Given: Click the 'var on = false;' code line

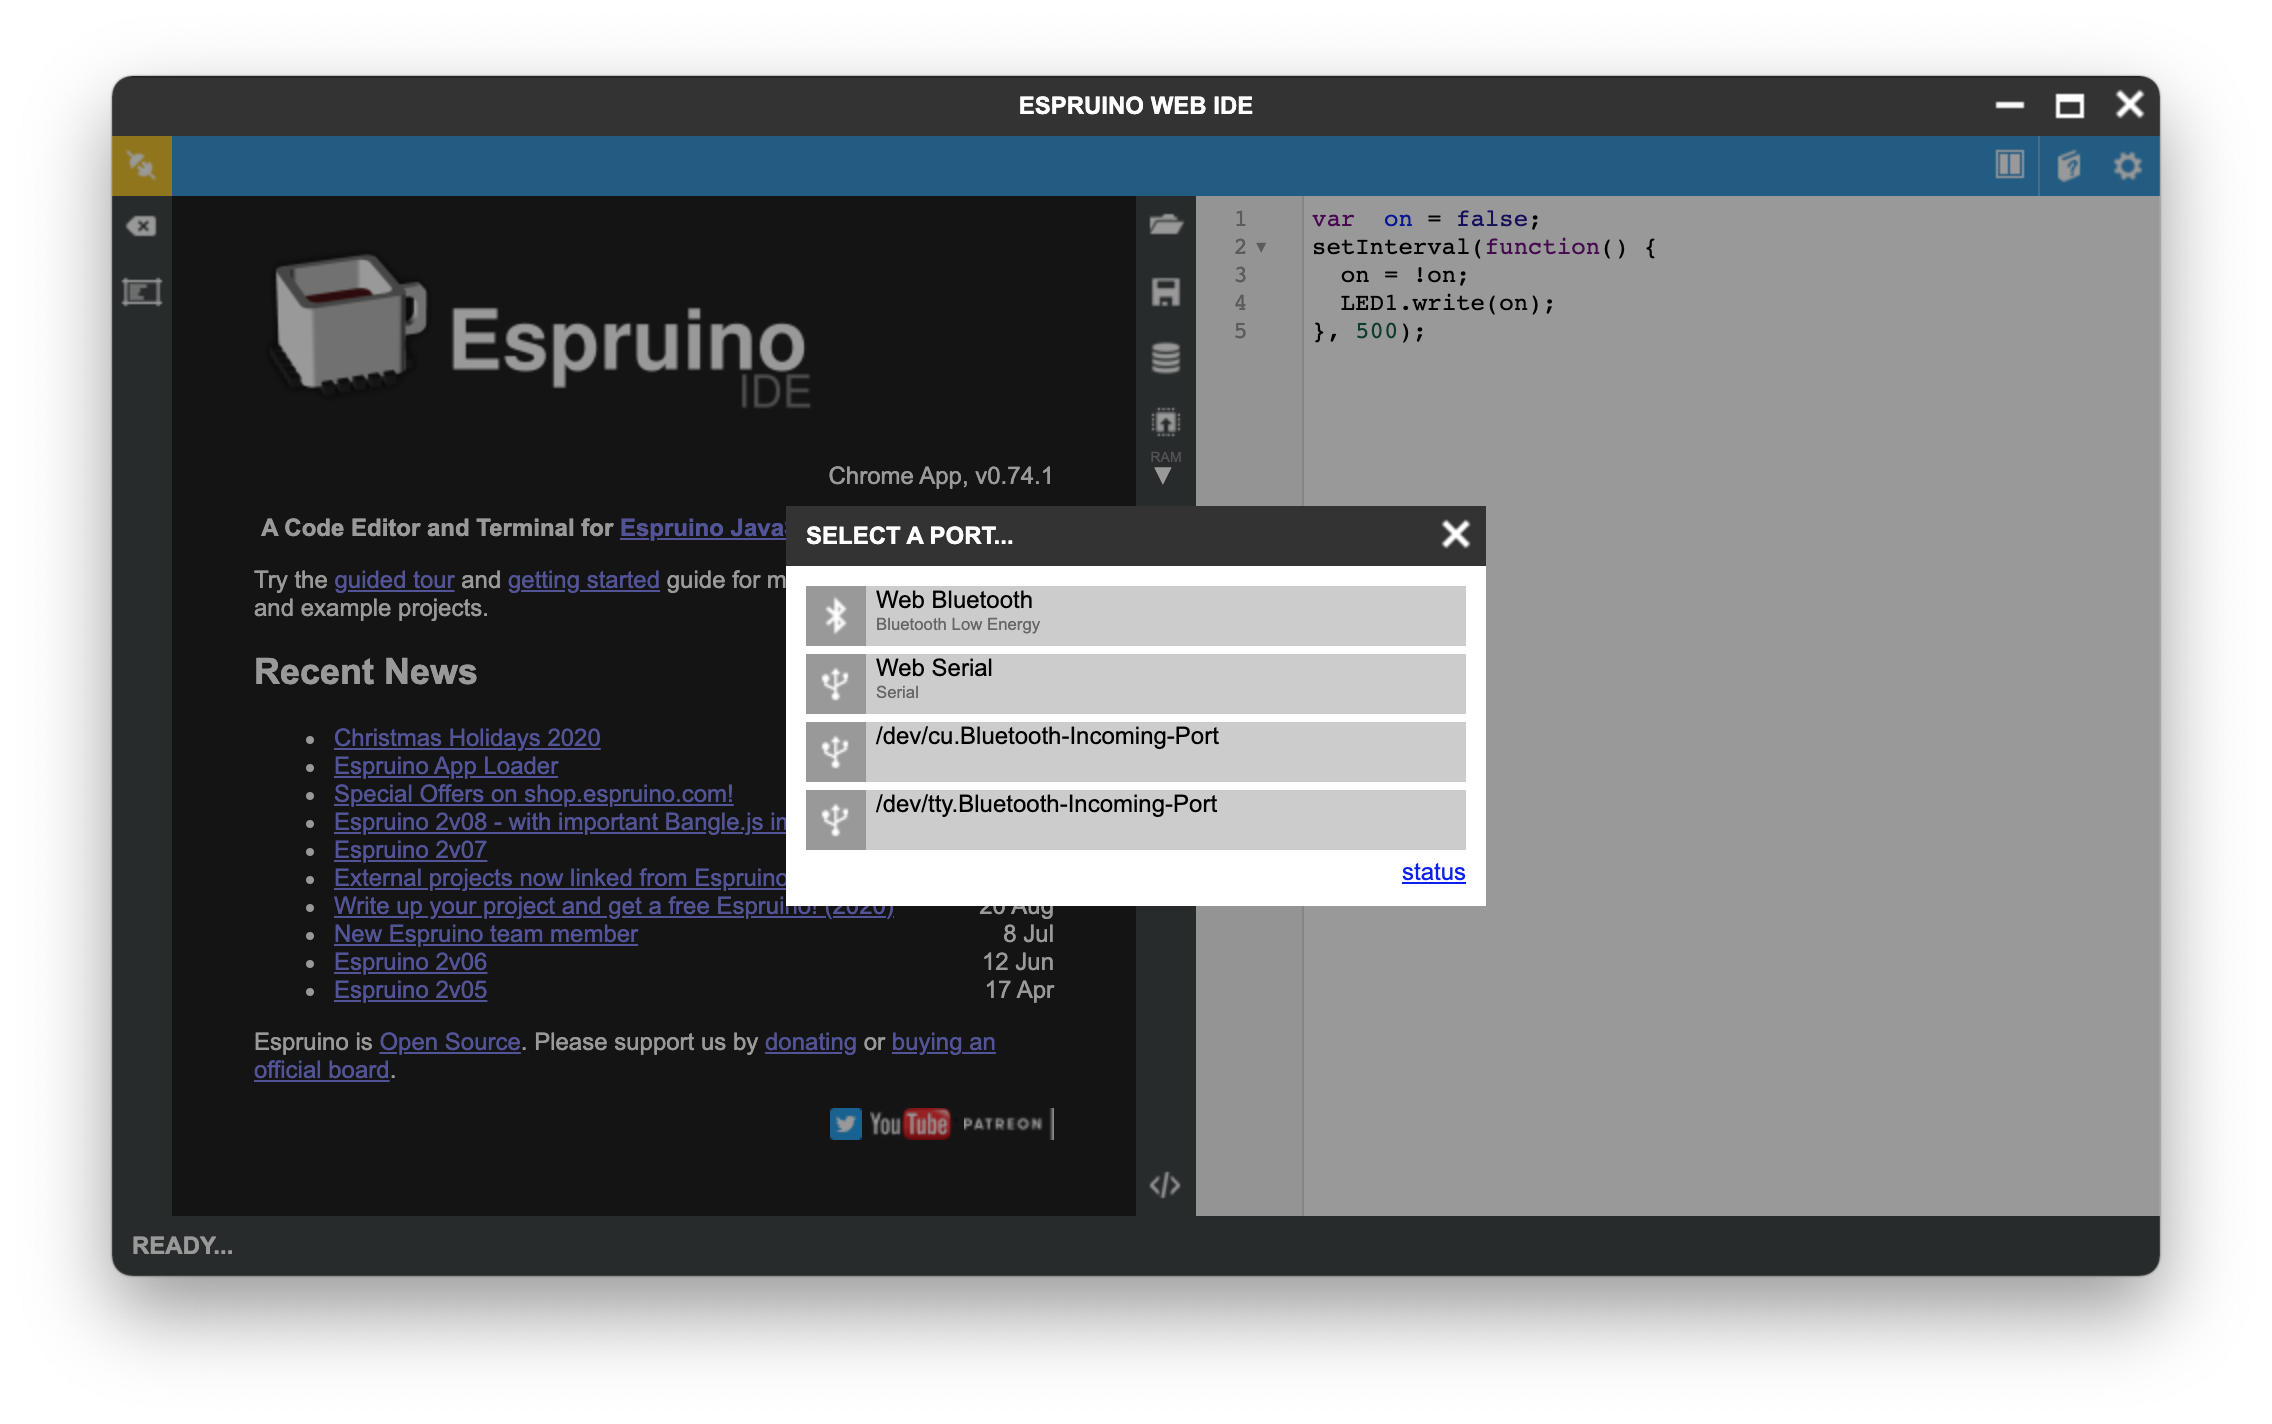Looking at the screenshot, I should (1426, 219).
